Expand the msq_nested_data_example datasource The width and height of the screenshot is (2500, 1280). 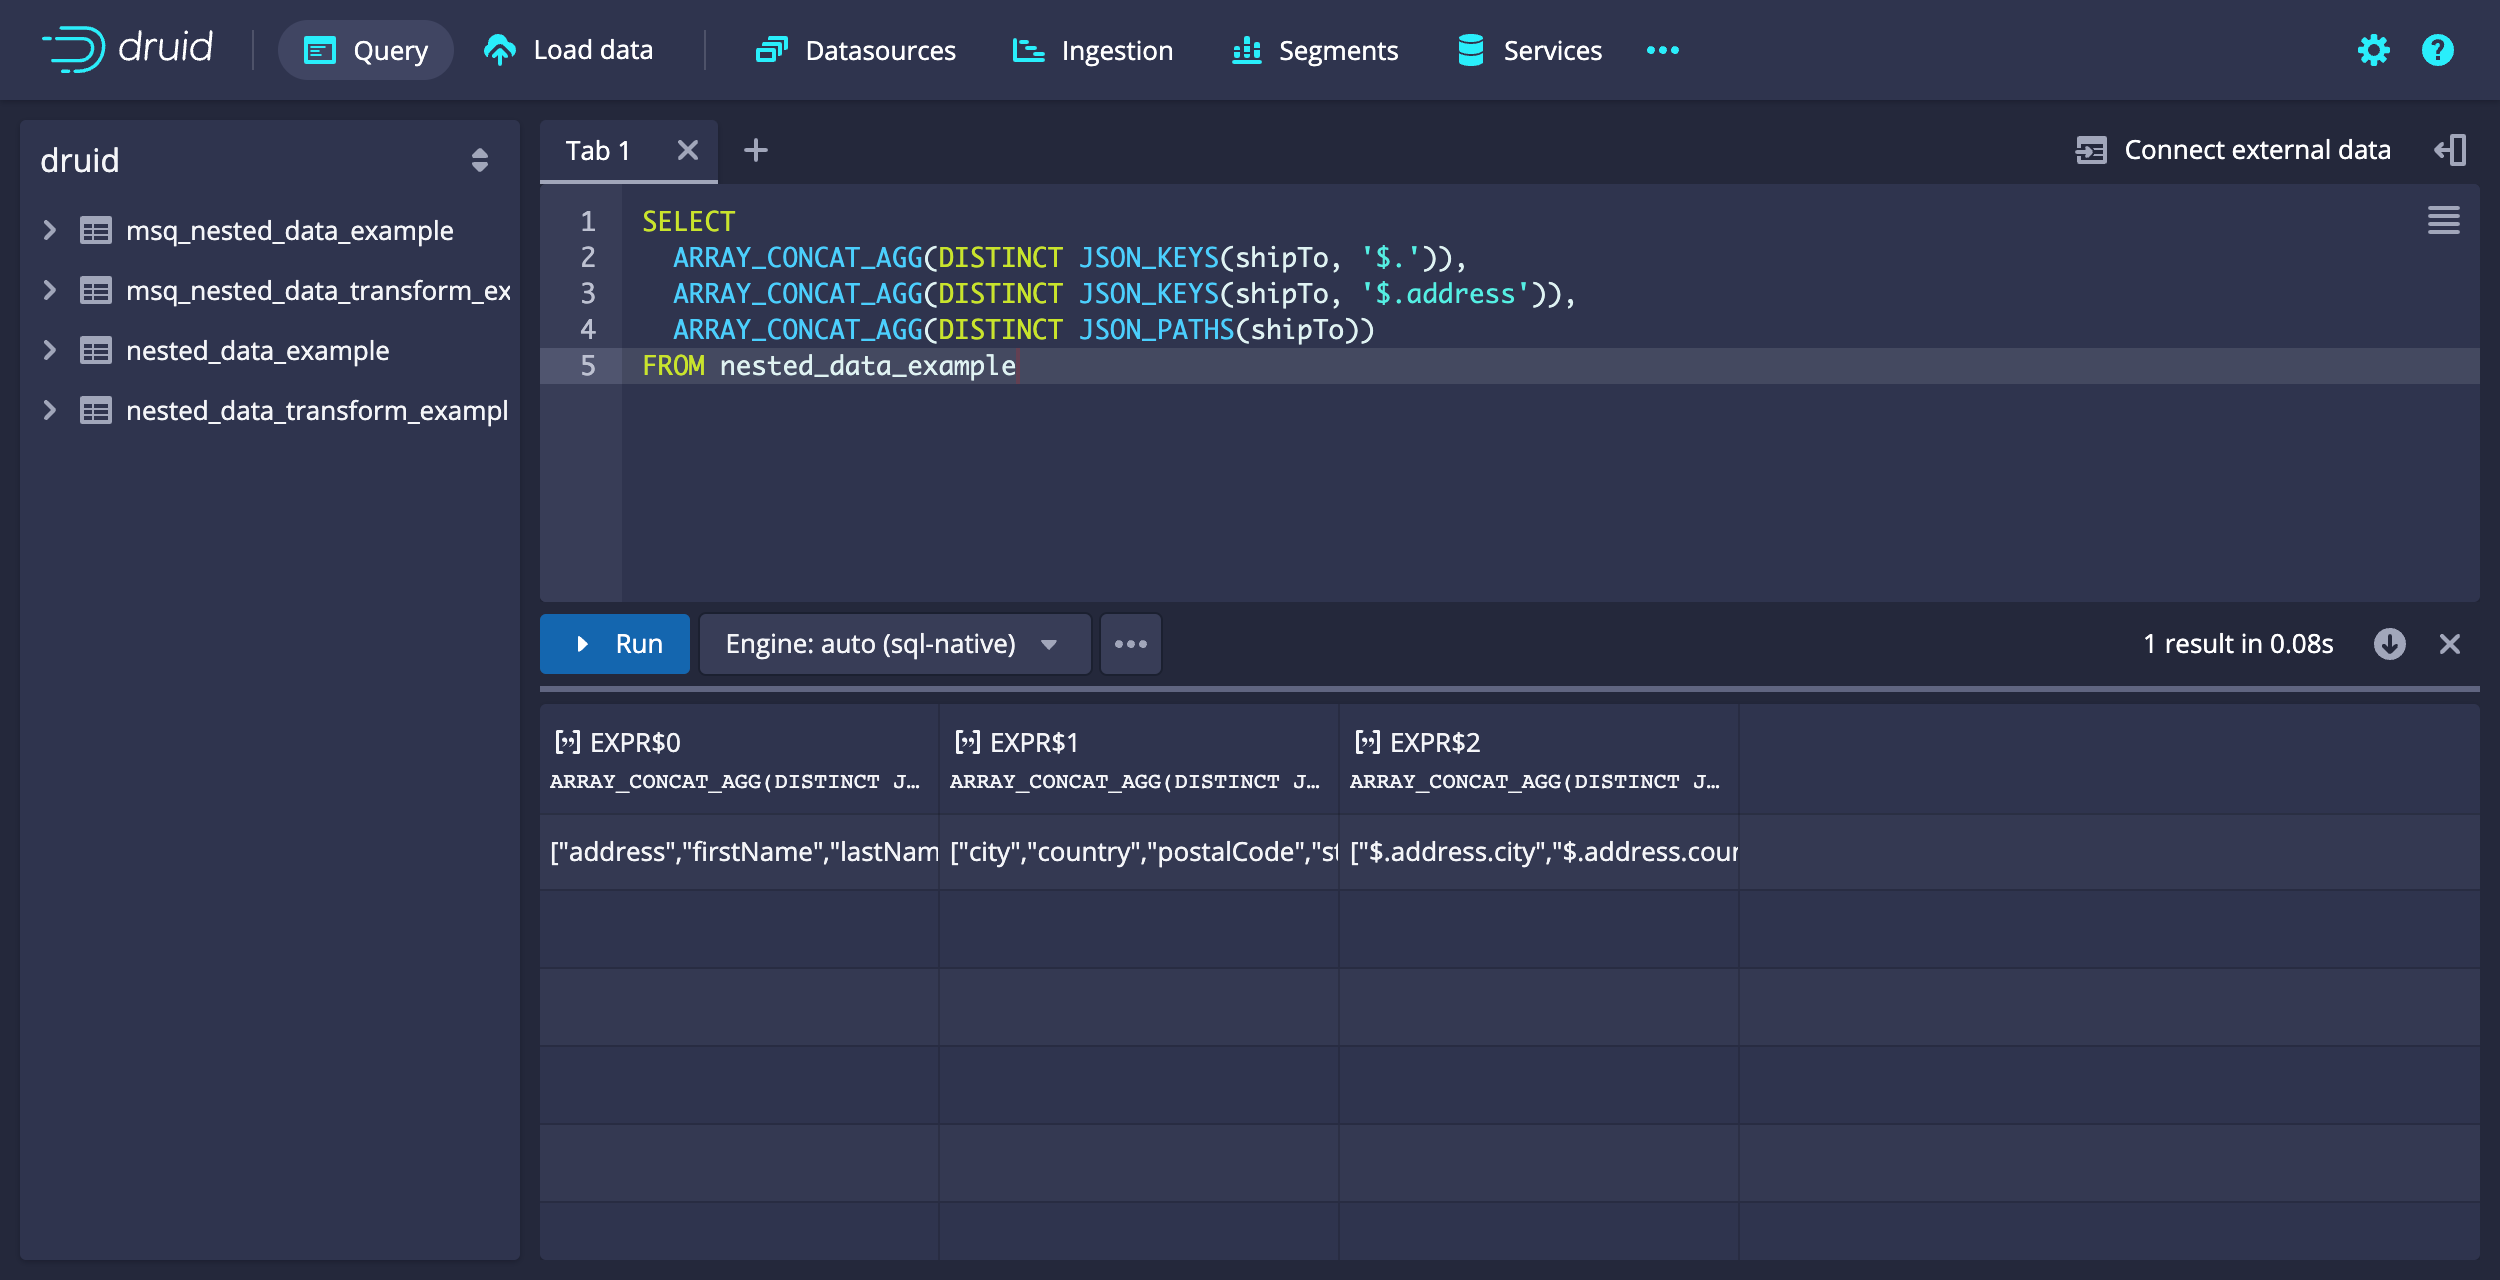pos(49,230)
